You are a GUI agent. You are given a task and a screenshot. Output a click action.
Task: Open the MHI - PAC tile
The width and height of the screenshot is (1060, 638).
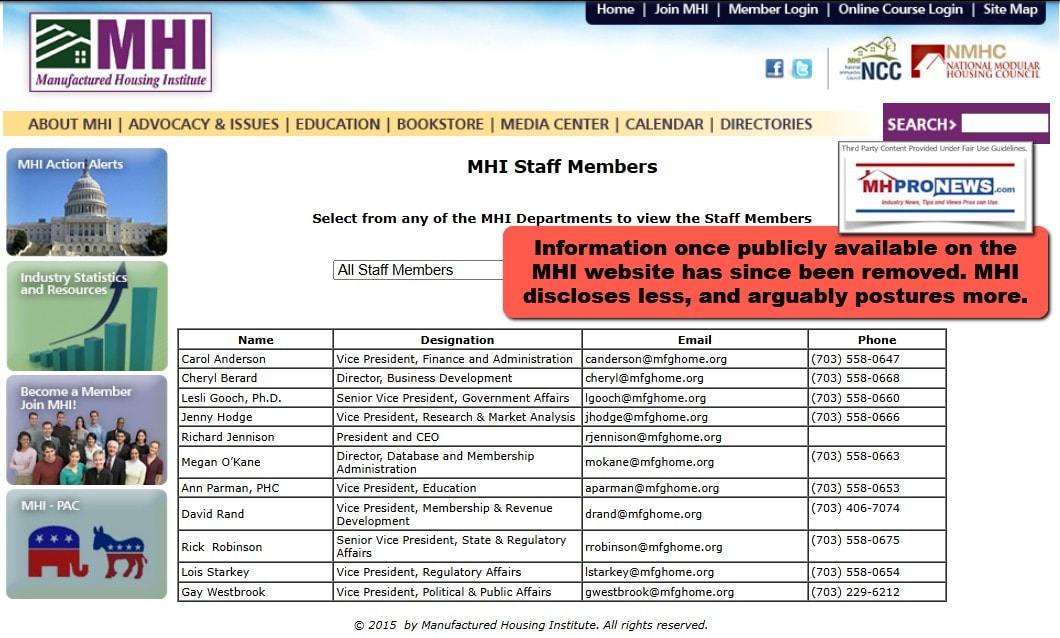tap(87, 544)
